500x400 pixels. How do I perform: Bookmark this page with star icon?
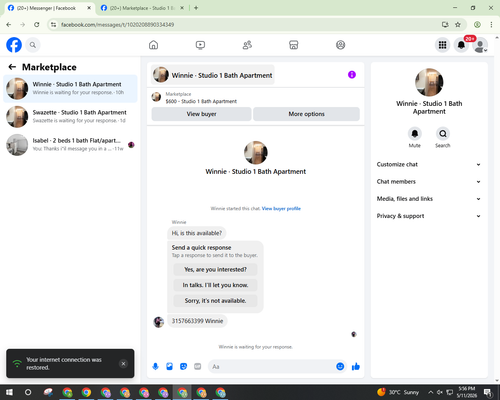(458, 24)
